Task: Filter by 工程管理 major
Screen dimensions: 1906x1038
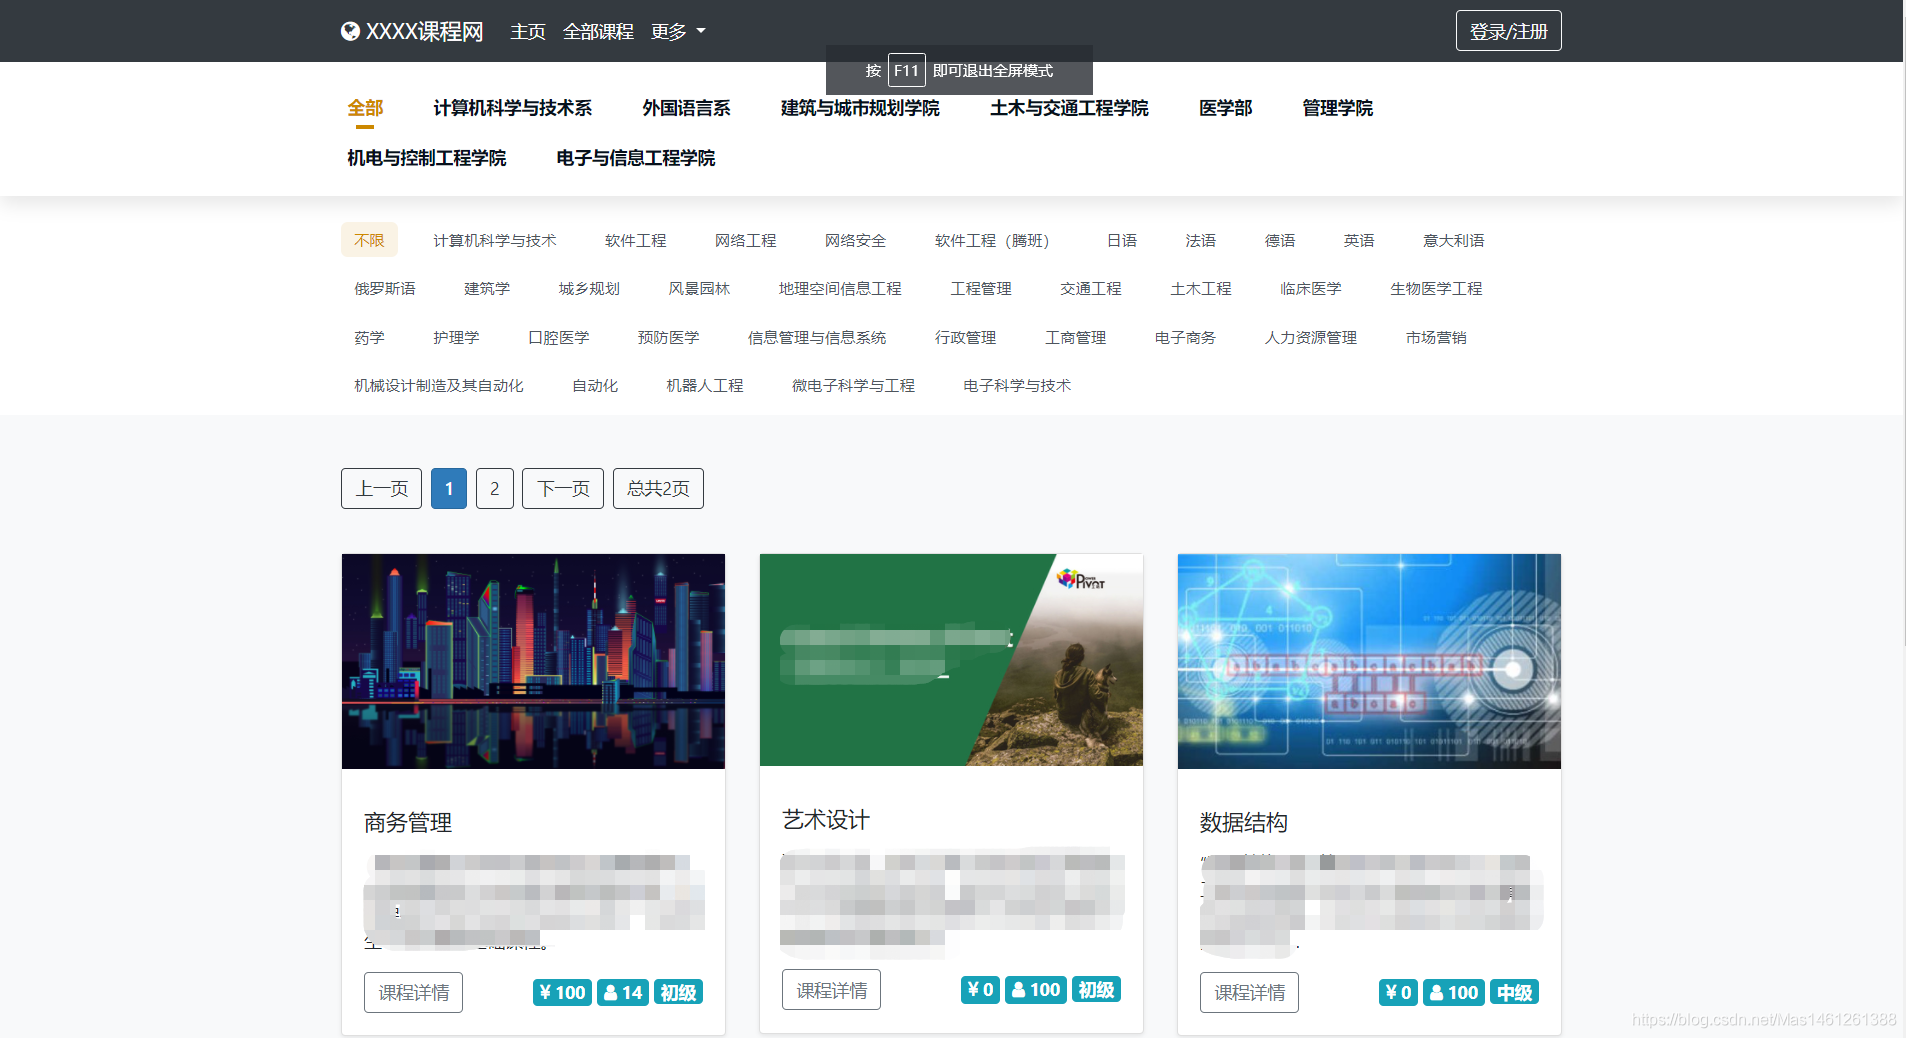Action: point(981,288)
